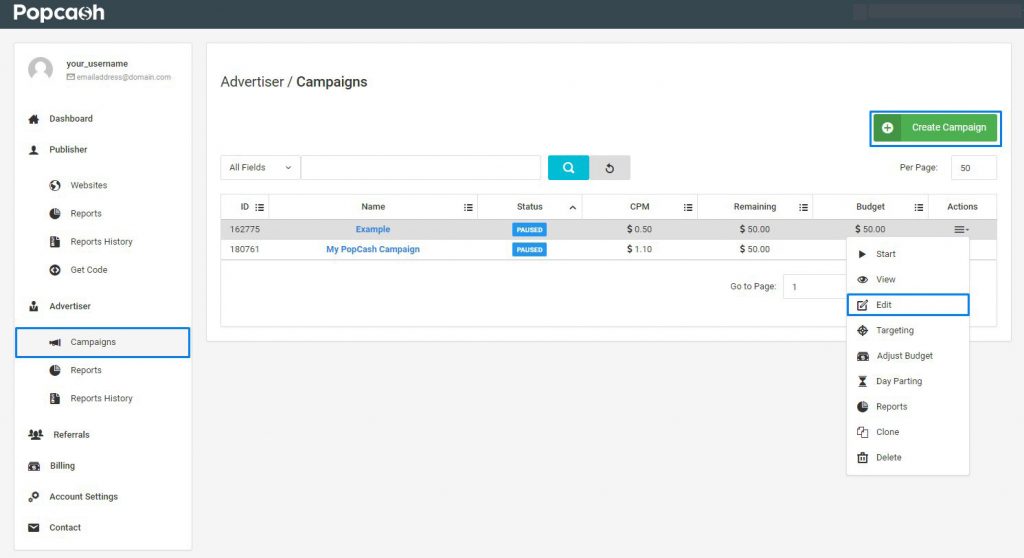Screen dimensions: 1024x558
Task: Open the All Fields dropdown
Action: (260, 167)
